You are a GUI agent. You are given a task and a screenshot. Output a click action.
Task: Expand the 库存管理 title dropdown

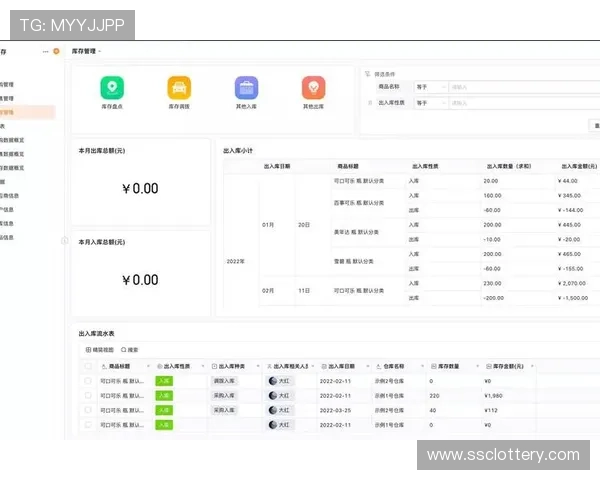pos(100,51)
